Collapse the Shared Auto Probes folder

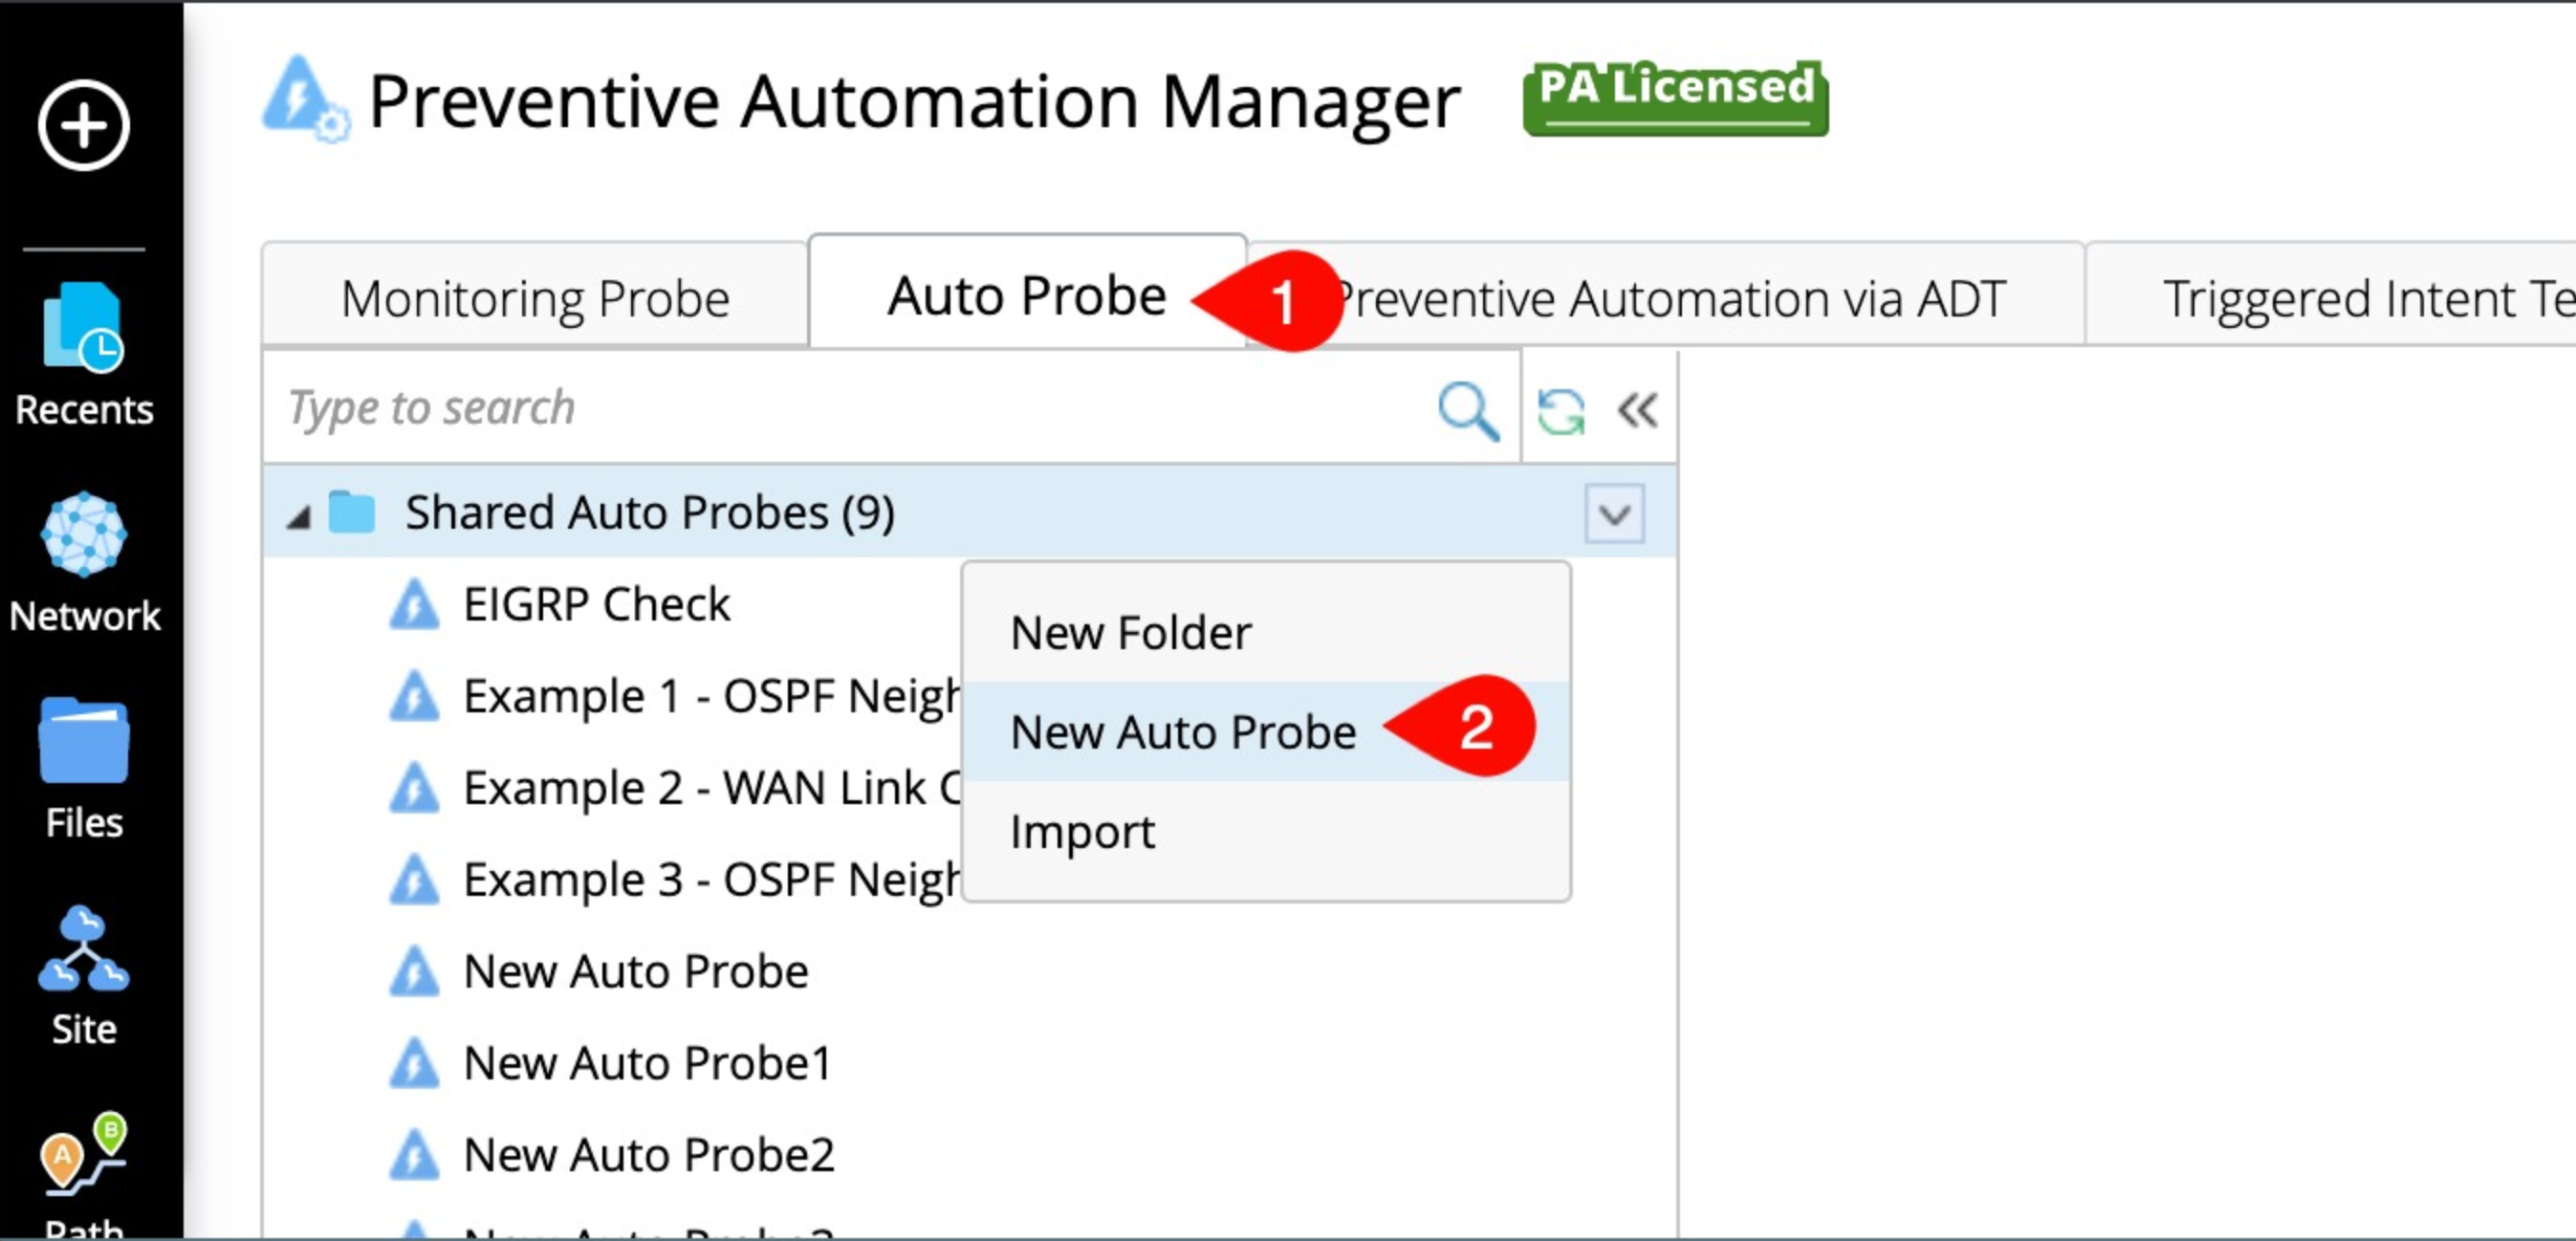tap(298, 517)
